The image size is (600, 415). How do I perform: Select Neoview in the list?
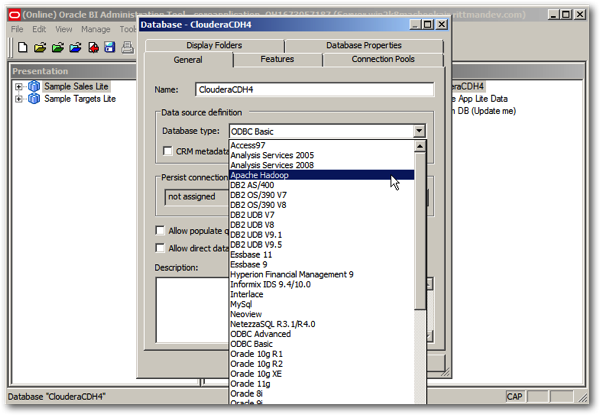[322, 314]
